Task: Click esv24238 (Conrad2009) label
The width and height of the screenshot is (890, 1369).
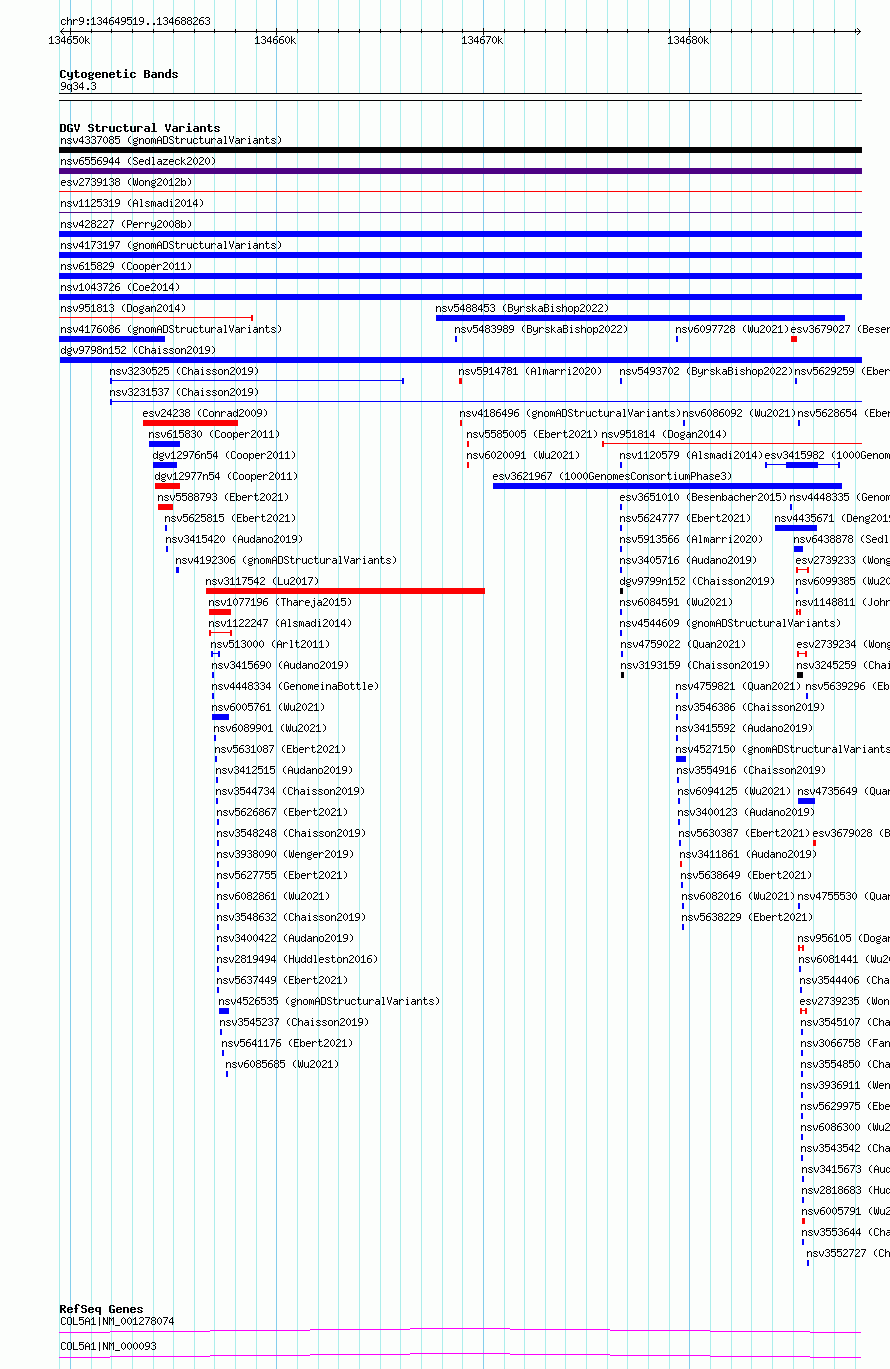Action: tap(205, 413)
